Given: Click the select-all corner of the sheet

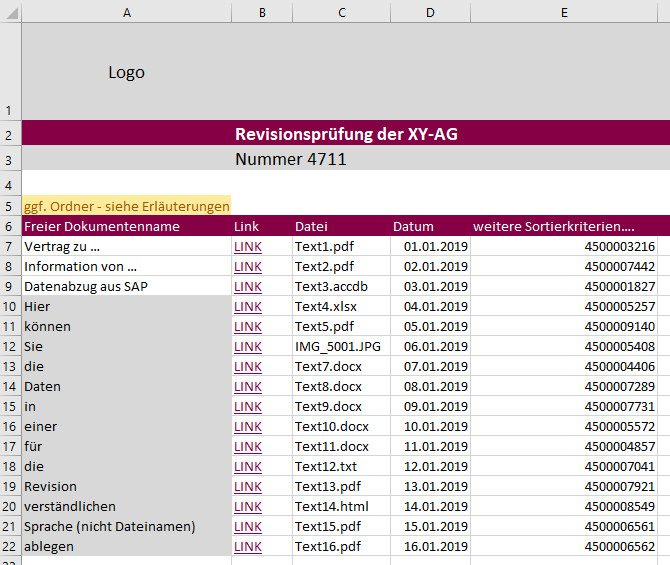Looking at the screenshot, I should tap(10, 11).
